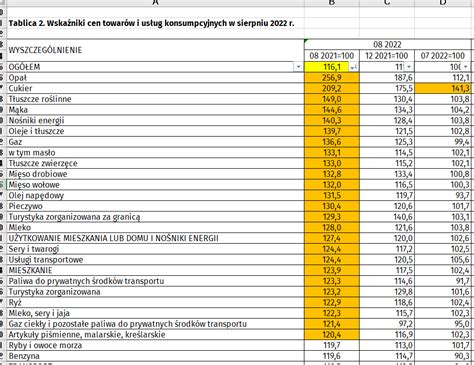Image resolution: width=474 pixels, height=365 pixels.
Task: Select the Ryż row label
Action: (x=155, y=303)
